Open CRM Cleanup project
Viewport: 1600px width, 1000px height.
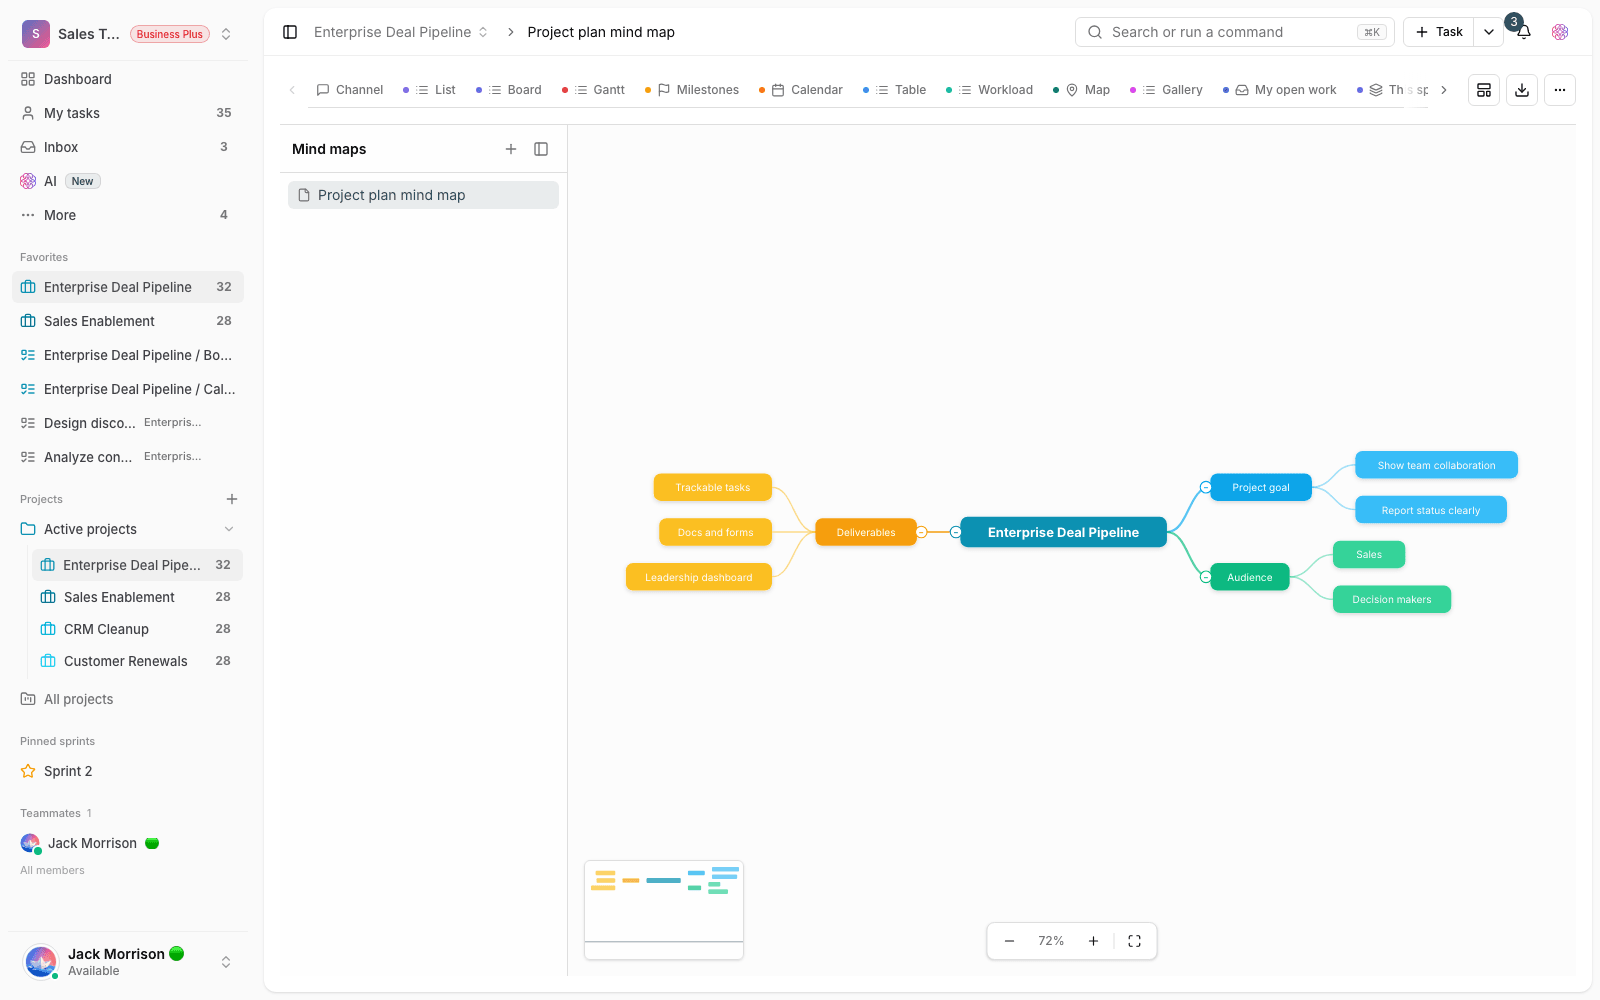point(137,629)
